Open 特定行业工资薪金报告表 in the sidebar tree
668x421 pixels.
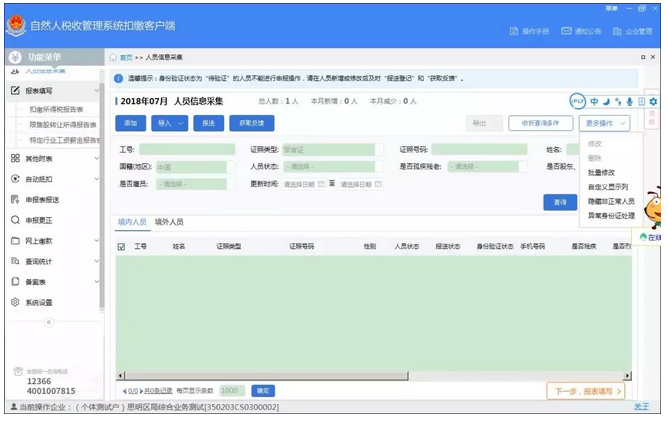(x=64, y=140)
